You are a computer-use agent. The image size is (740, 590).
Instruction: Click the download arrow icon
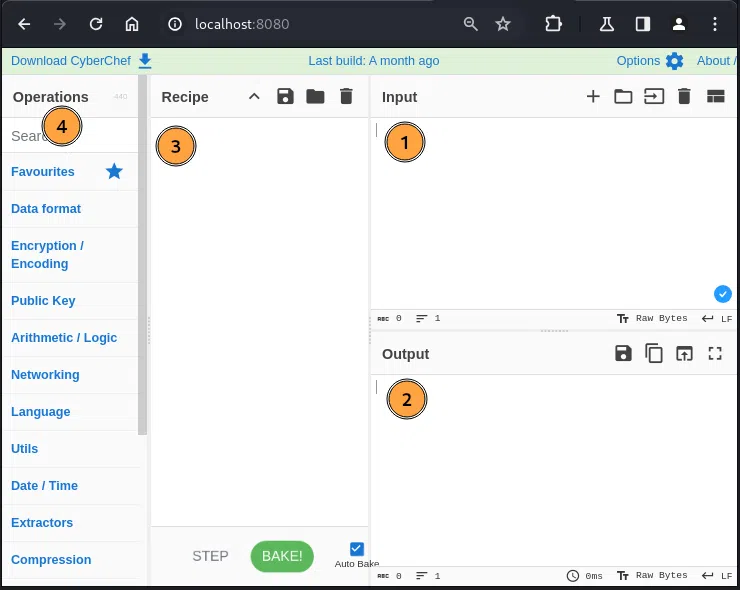click(145, 61)
